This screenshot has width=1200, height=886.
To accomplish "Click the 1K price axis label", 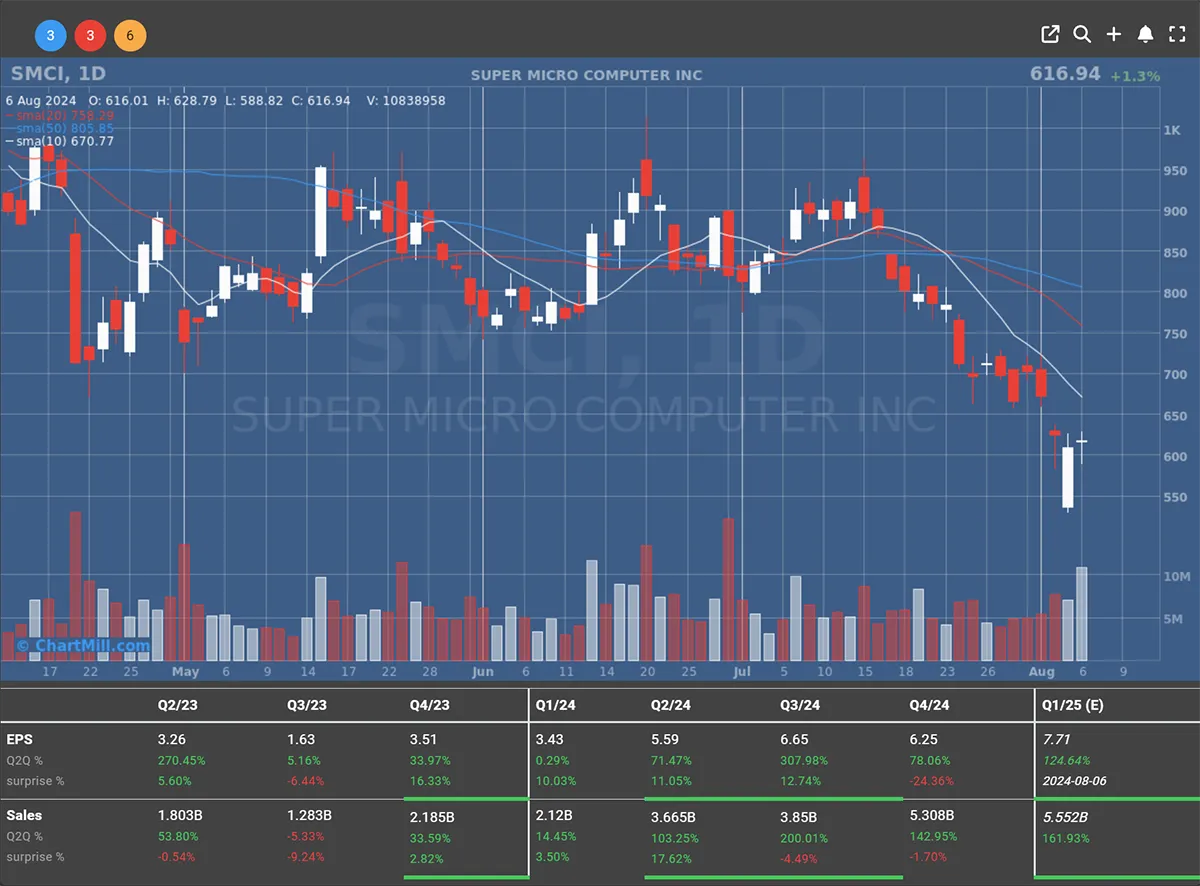I will (1172, 130).
